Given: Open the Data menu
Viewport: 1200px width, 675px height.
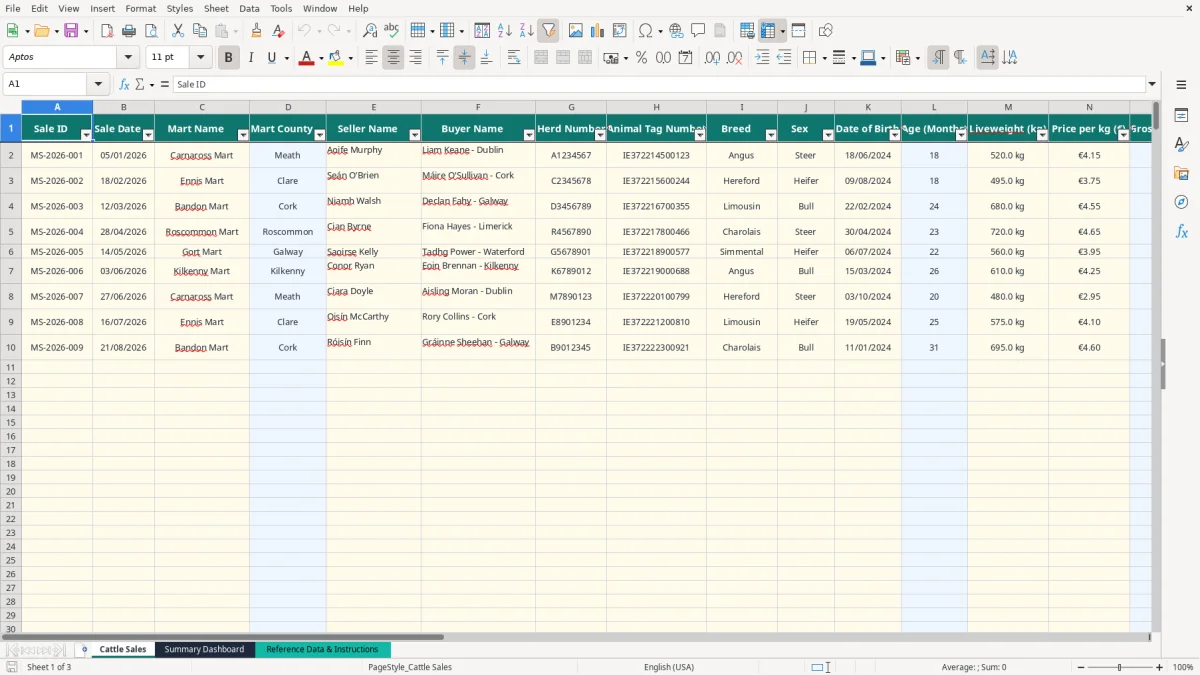Looking at the screenshot, I should point(249,8).
